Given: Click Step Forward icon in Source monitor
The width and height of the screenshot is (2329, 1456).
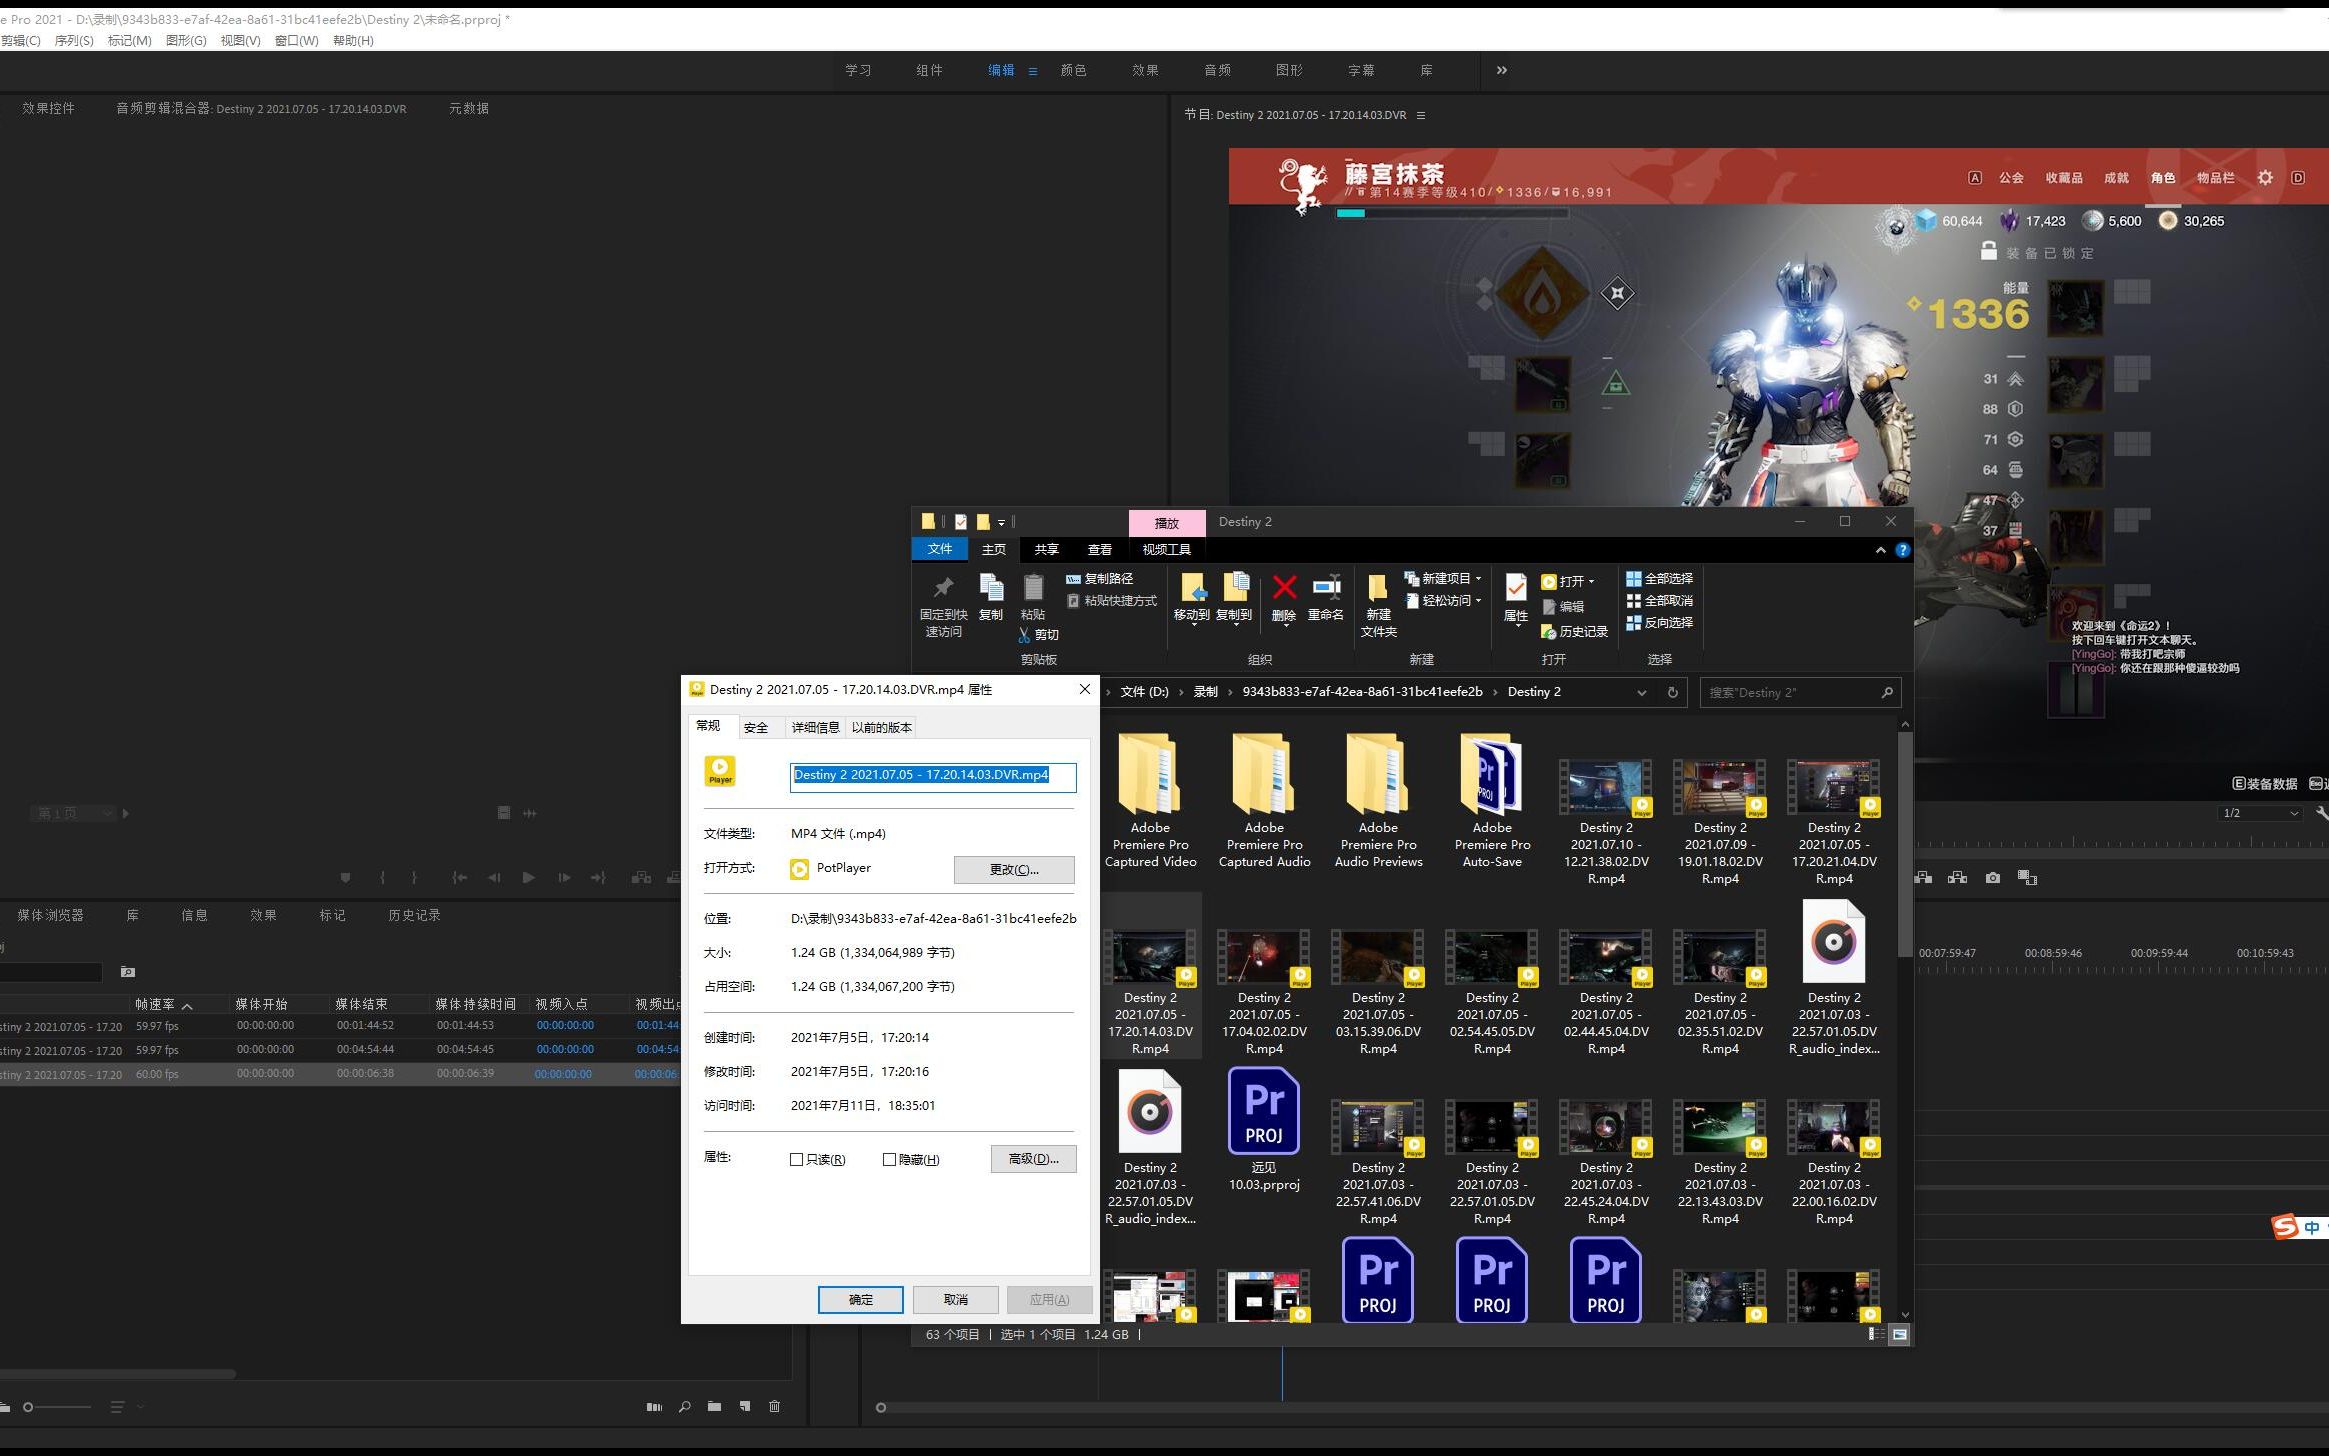Looking at the screenshot, I should tap(564, 878).
